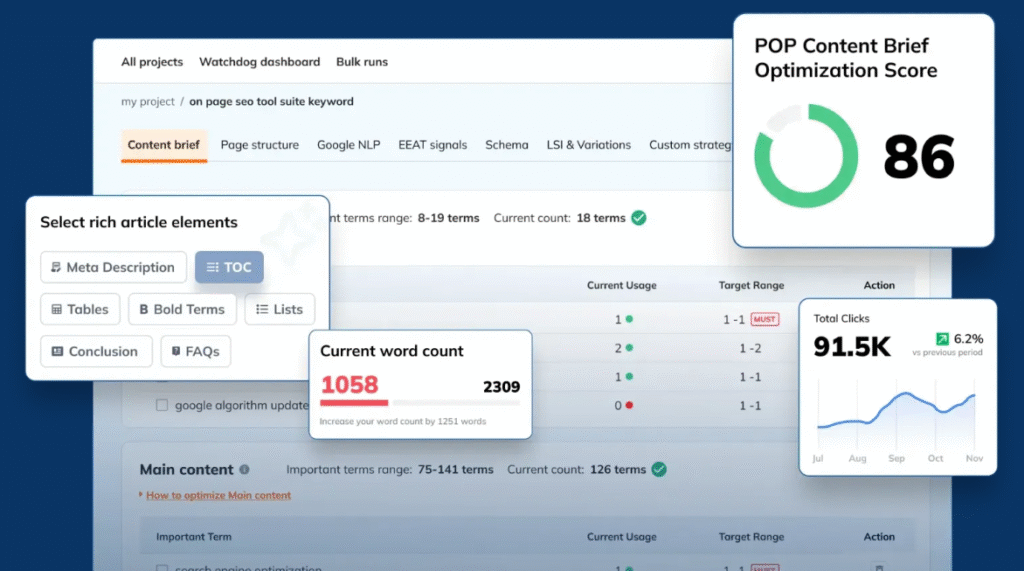The image size is (1024, 571).
Task: Click the trash icon in bottom Action column
Action: pyautogui.click(x=879, y=568)
